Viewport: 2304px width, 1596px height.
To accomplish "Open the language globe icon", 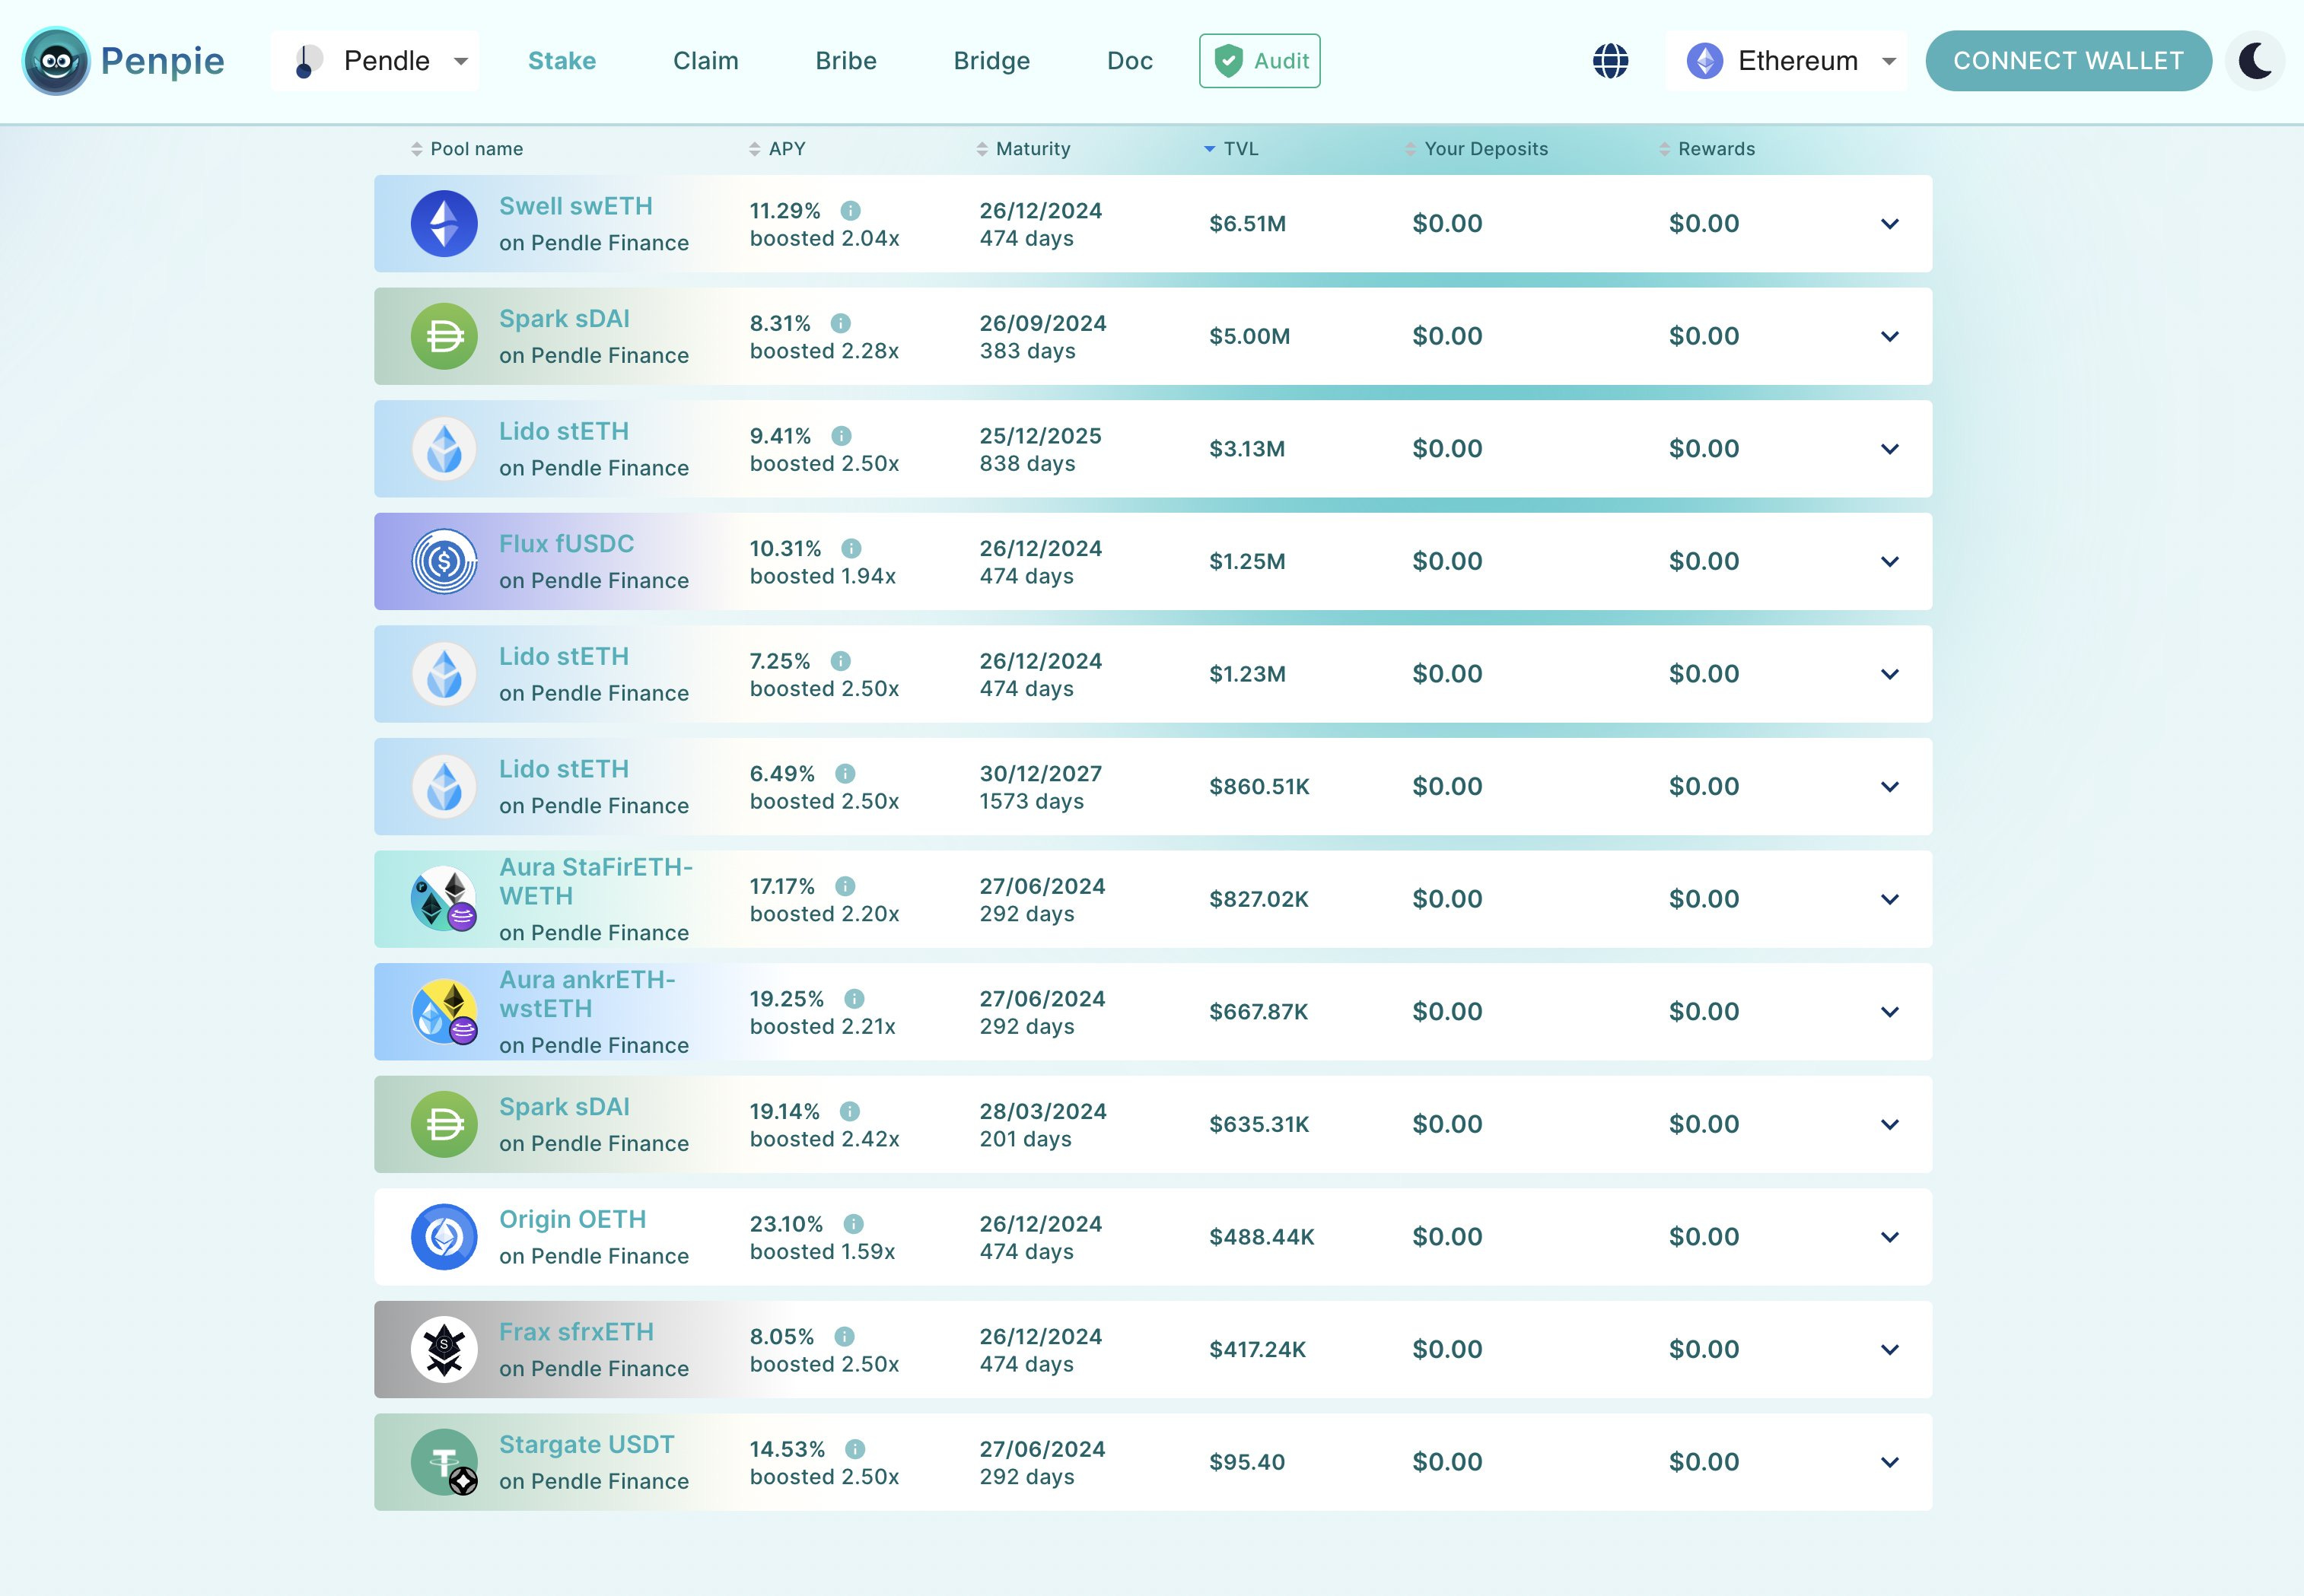I will (x=1610, y=61).
